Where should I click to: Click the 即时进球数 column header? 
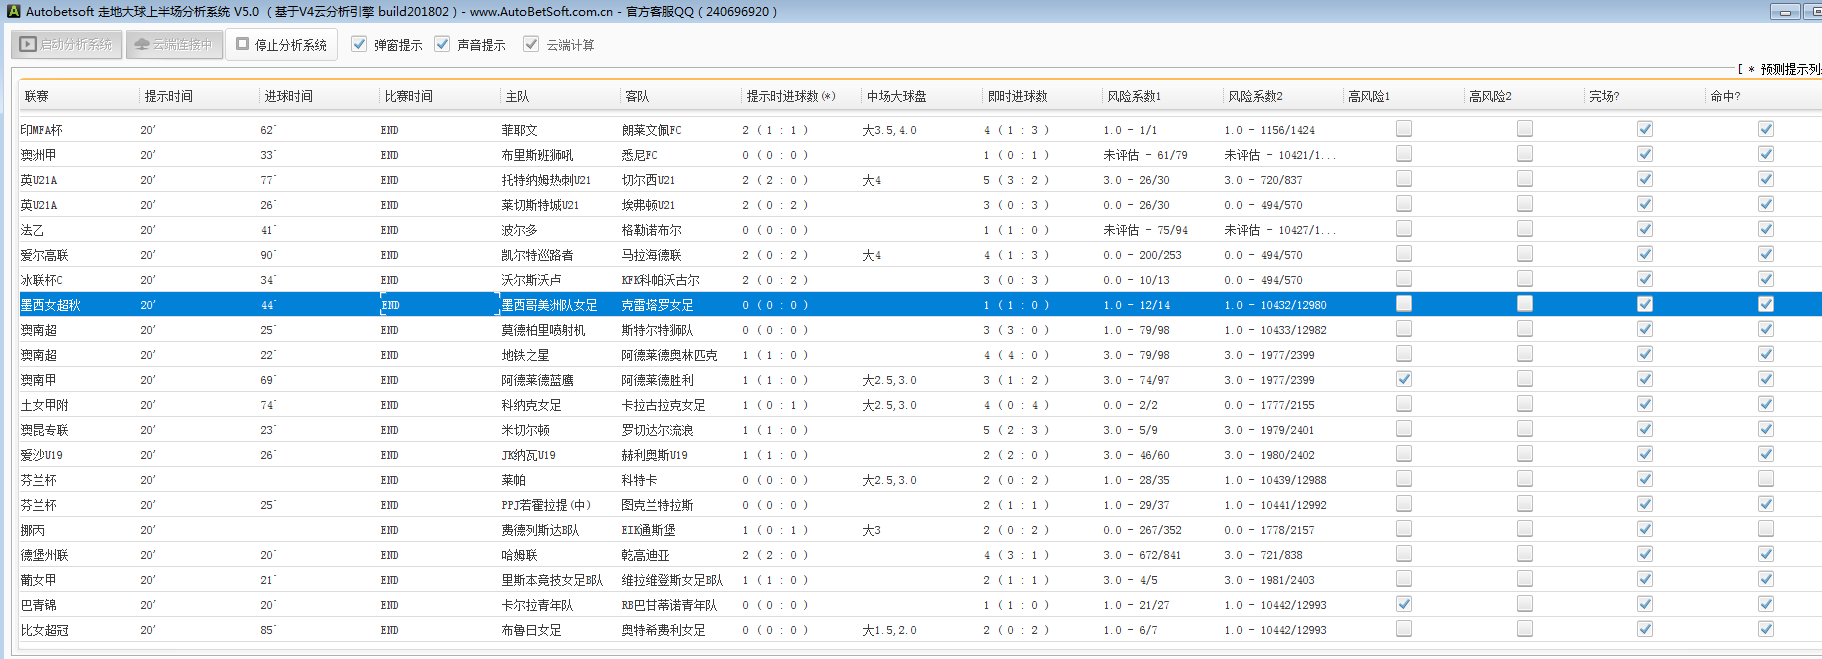point(1017,96)
